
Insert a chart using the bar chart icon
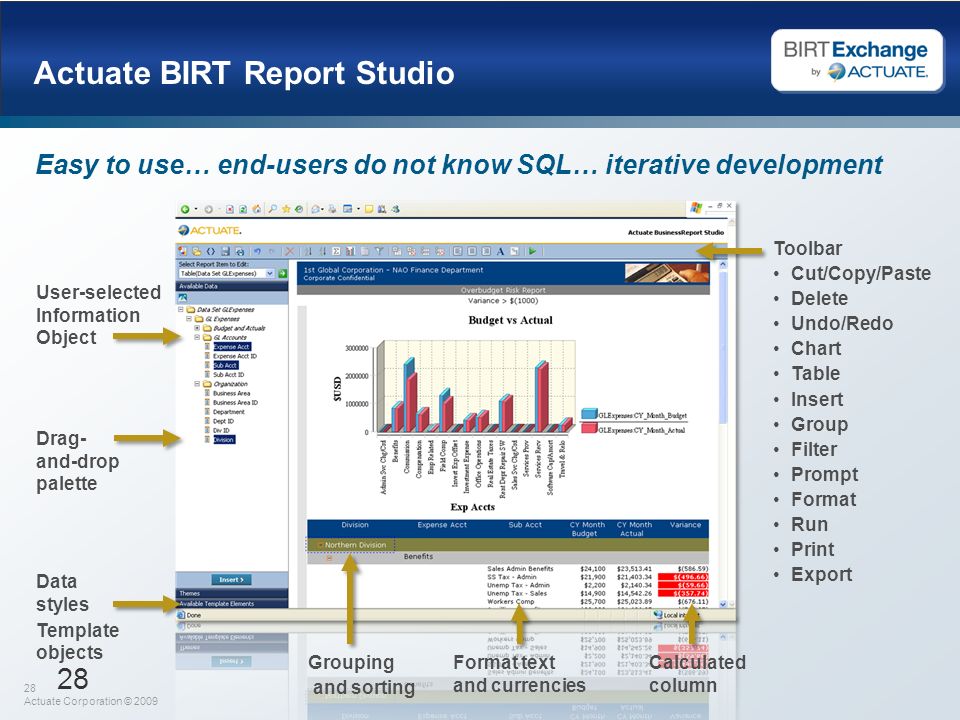pos(350,251)
